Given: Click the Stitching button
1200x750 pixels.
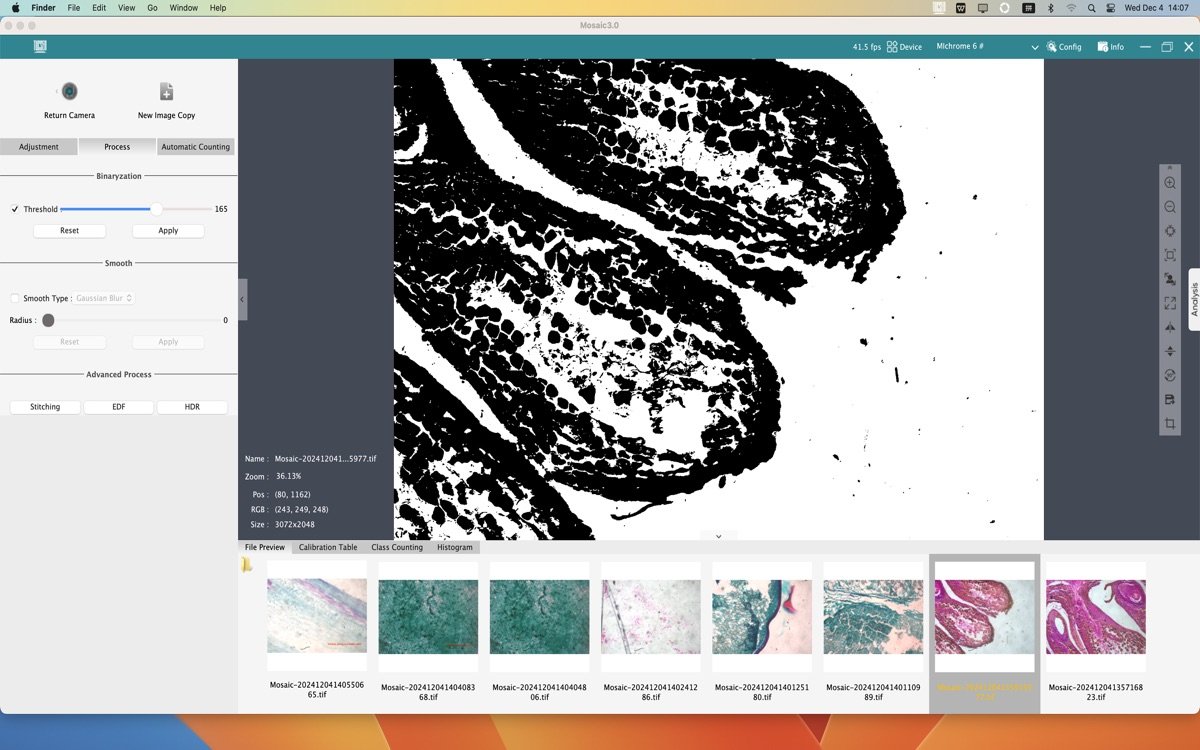Looking at the screenshot, I should tap(45, 407).
